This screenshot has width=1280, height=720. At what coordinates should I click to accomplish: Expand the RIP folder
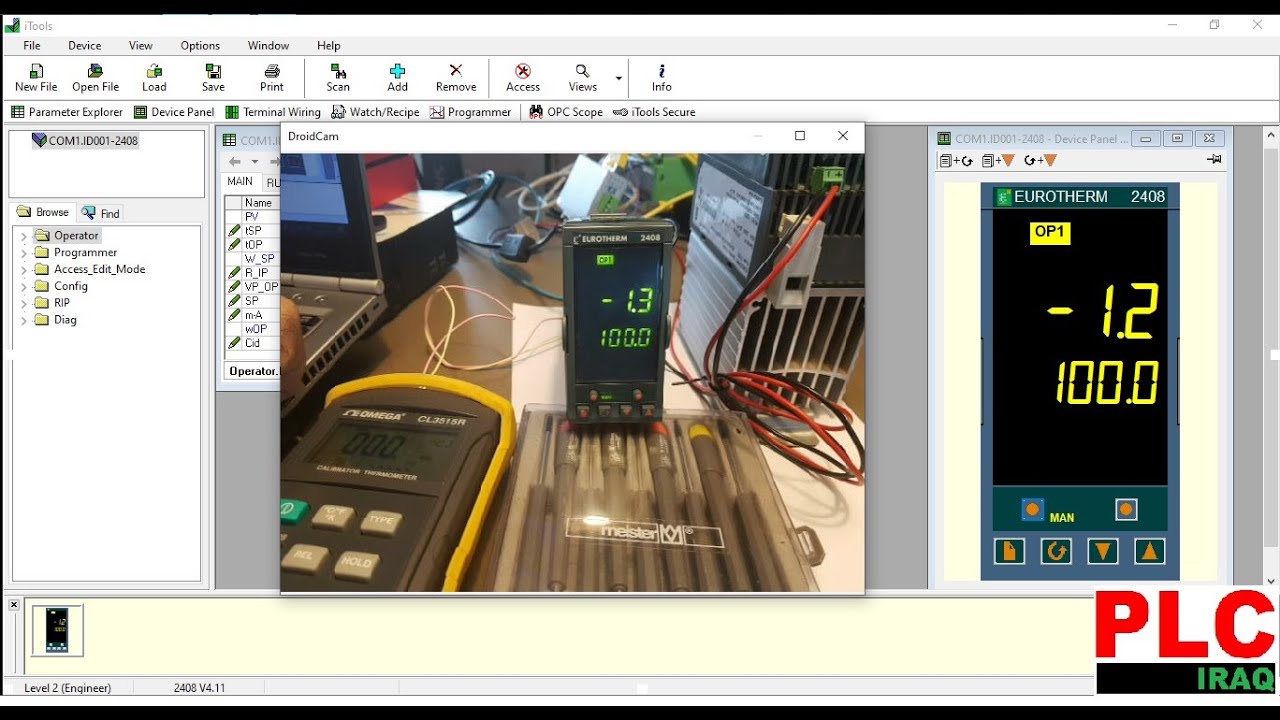24,303
